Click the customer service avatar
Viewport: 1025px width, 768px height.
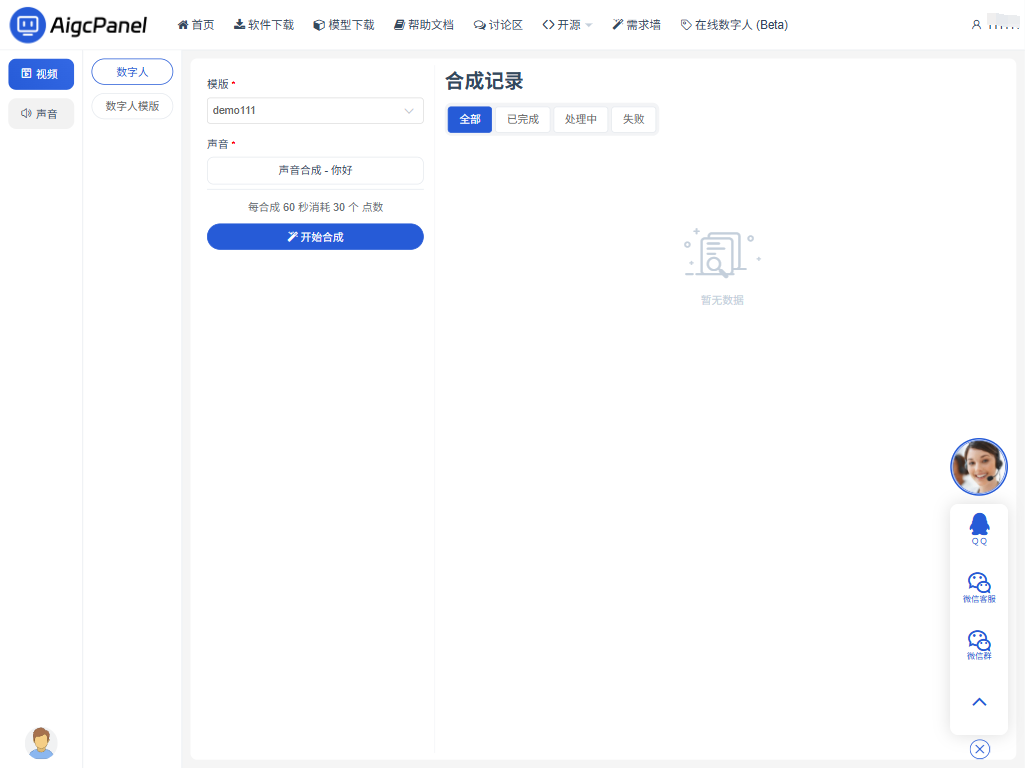(978, 467)
